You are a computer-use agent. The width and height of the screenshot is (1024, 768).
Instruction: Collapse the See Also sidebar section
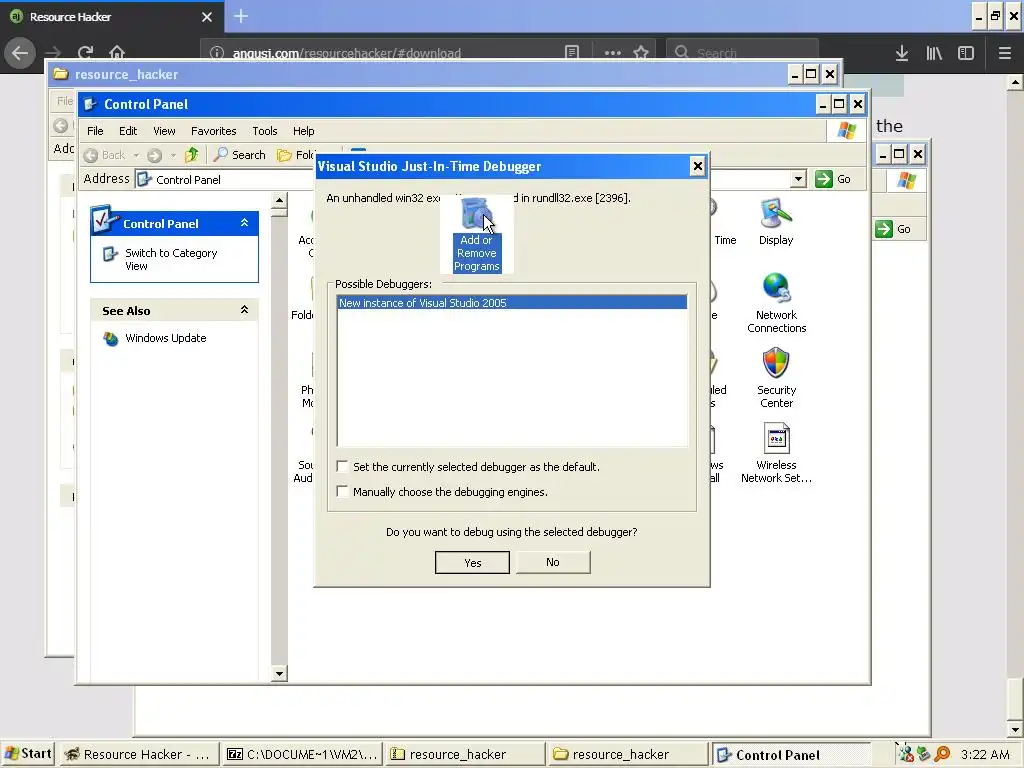click(x=244, y=310)
